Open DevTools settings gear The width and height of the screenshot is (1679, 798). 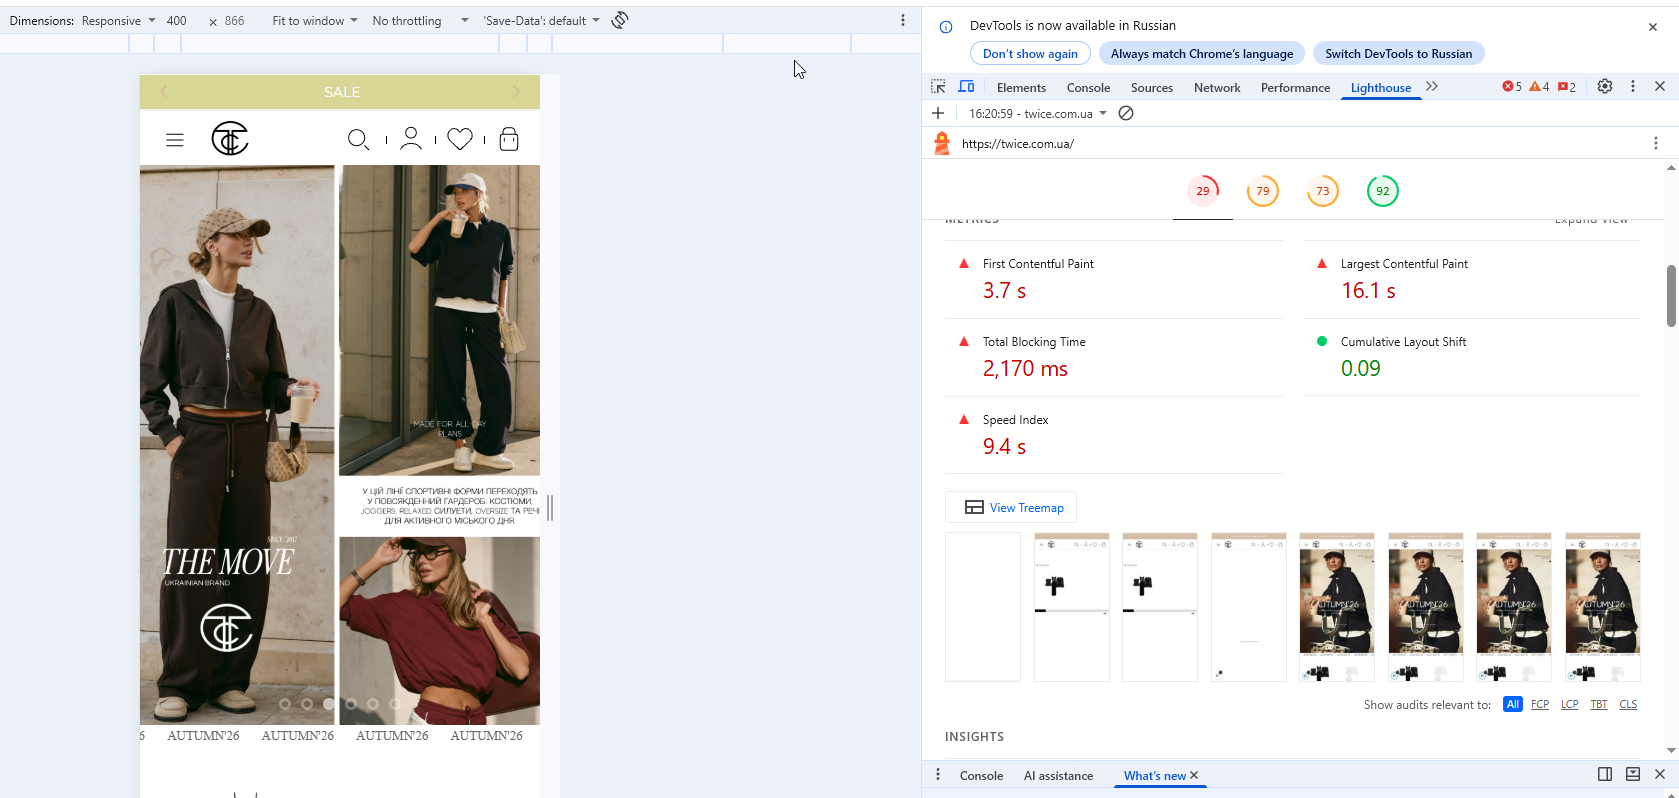pyautogui.click(x=1605, y=87)
